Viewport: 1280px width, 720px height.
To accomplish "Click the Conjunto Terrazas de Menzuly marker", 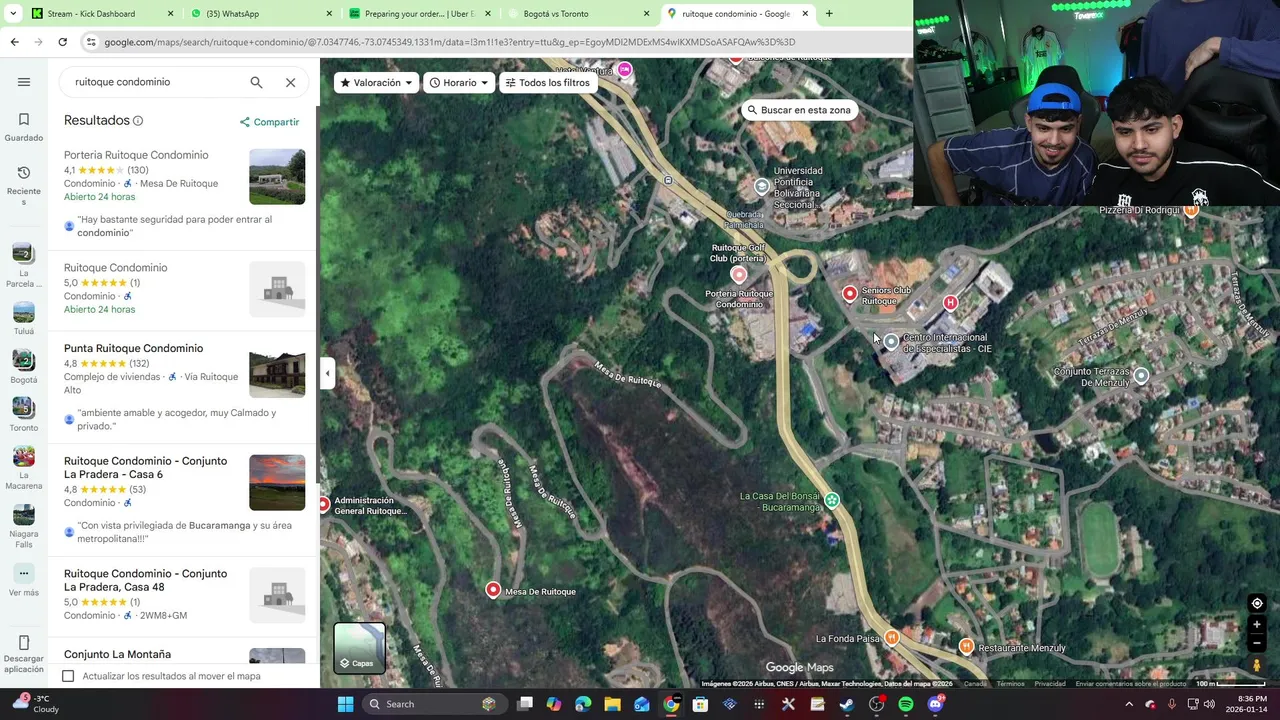I will pos(1141,376).
